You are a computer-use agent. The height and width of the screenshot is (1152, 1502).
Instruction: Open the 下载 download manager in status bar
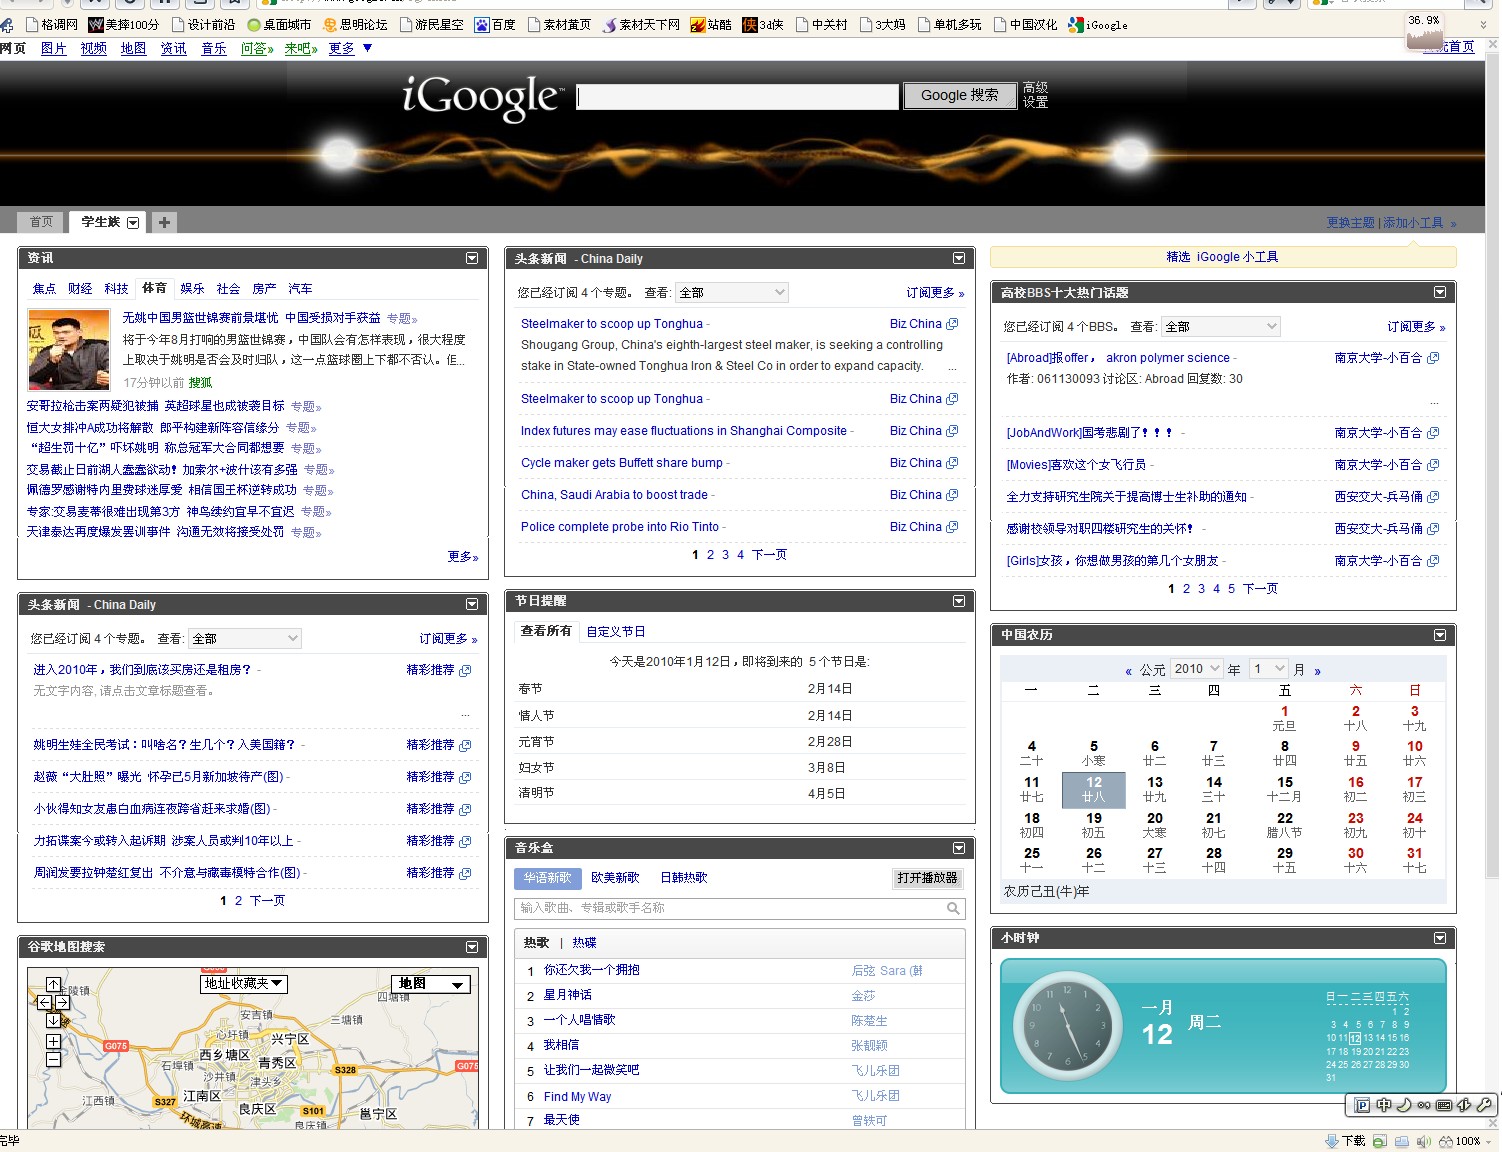click(x=1345, y=1141)
